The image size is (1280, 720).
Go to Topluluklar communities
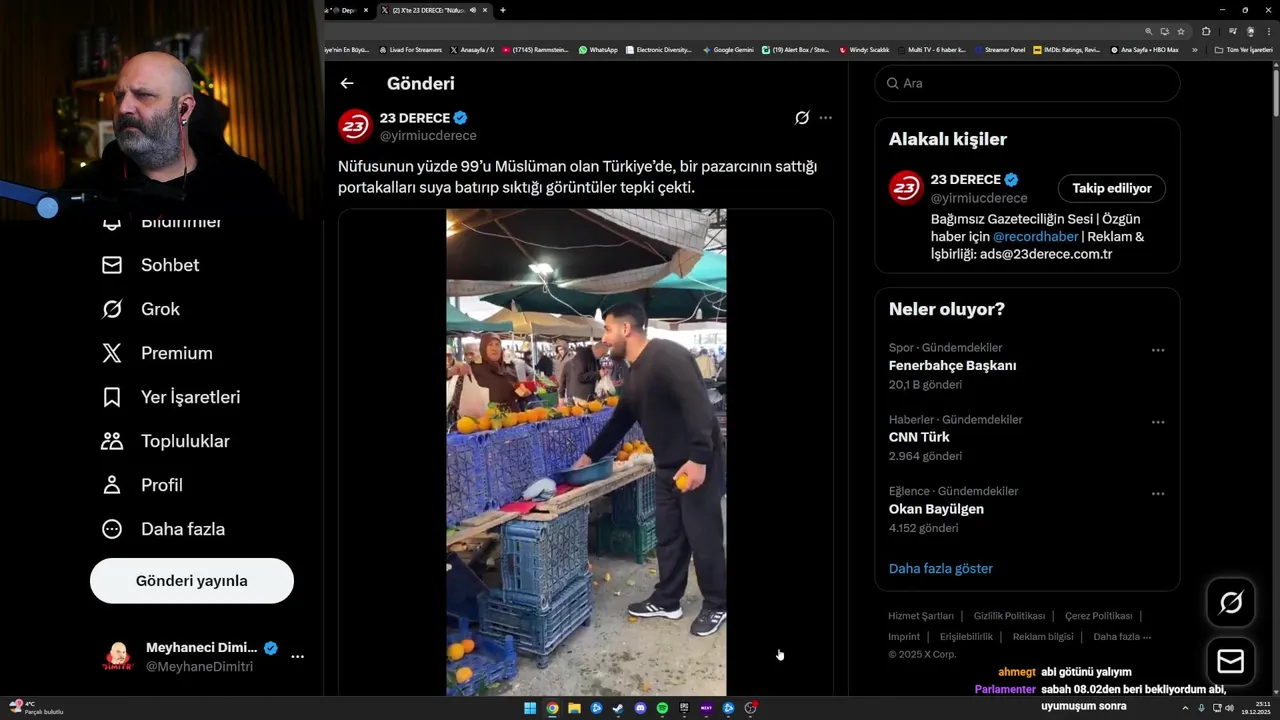pos(166,441)
